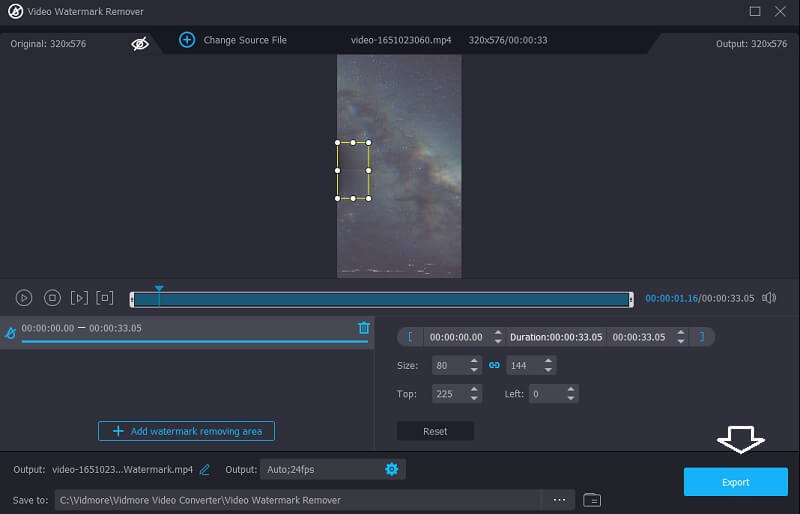Export the watermark-removed video

coord(735,482)
